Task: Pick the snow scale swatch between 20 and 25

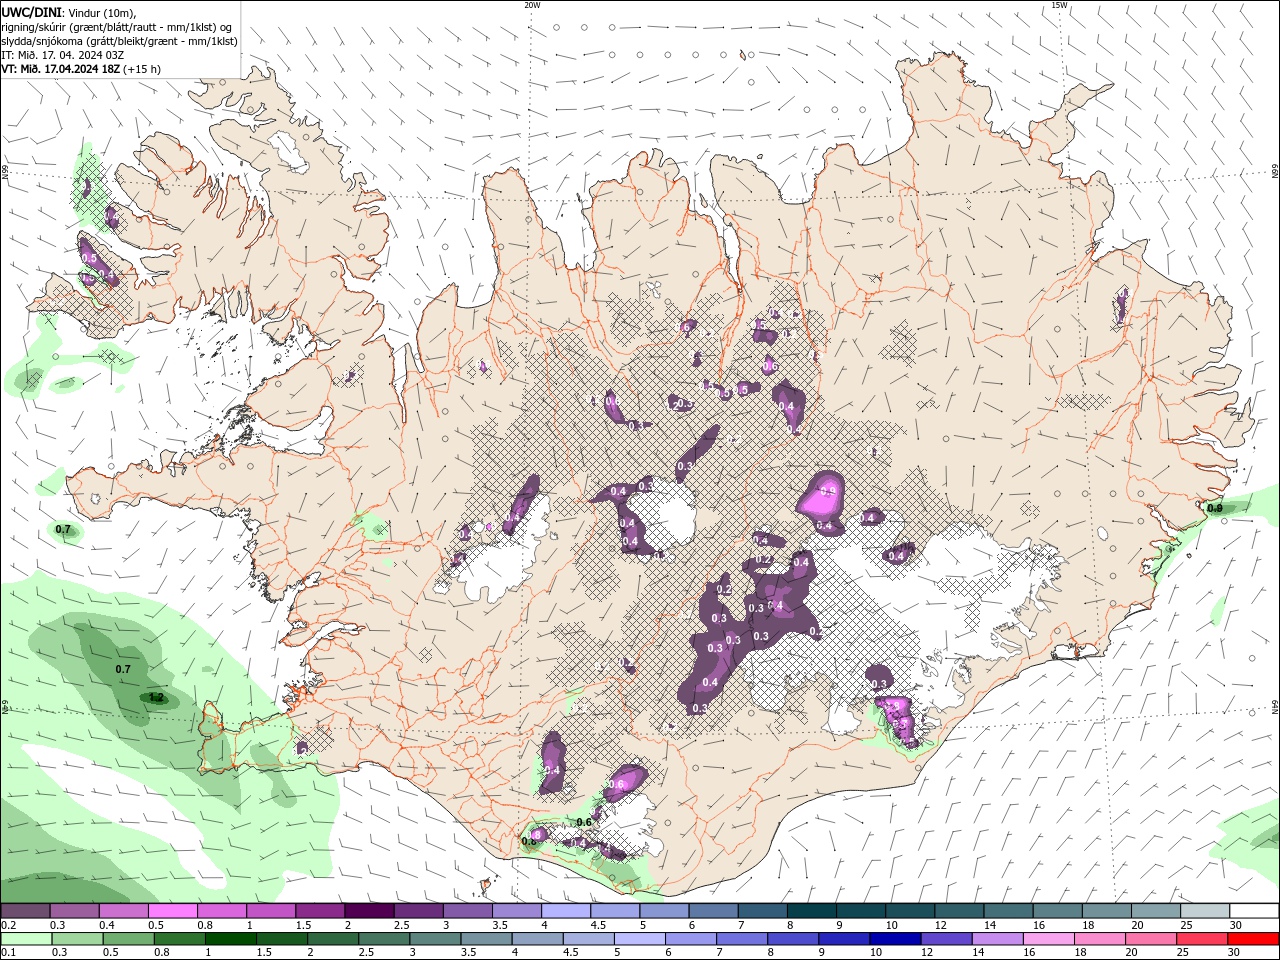Action: click(1156, 911)
